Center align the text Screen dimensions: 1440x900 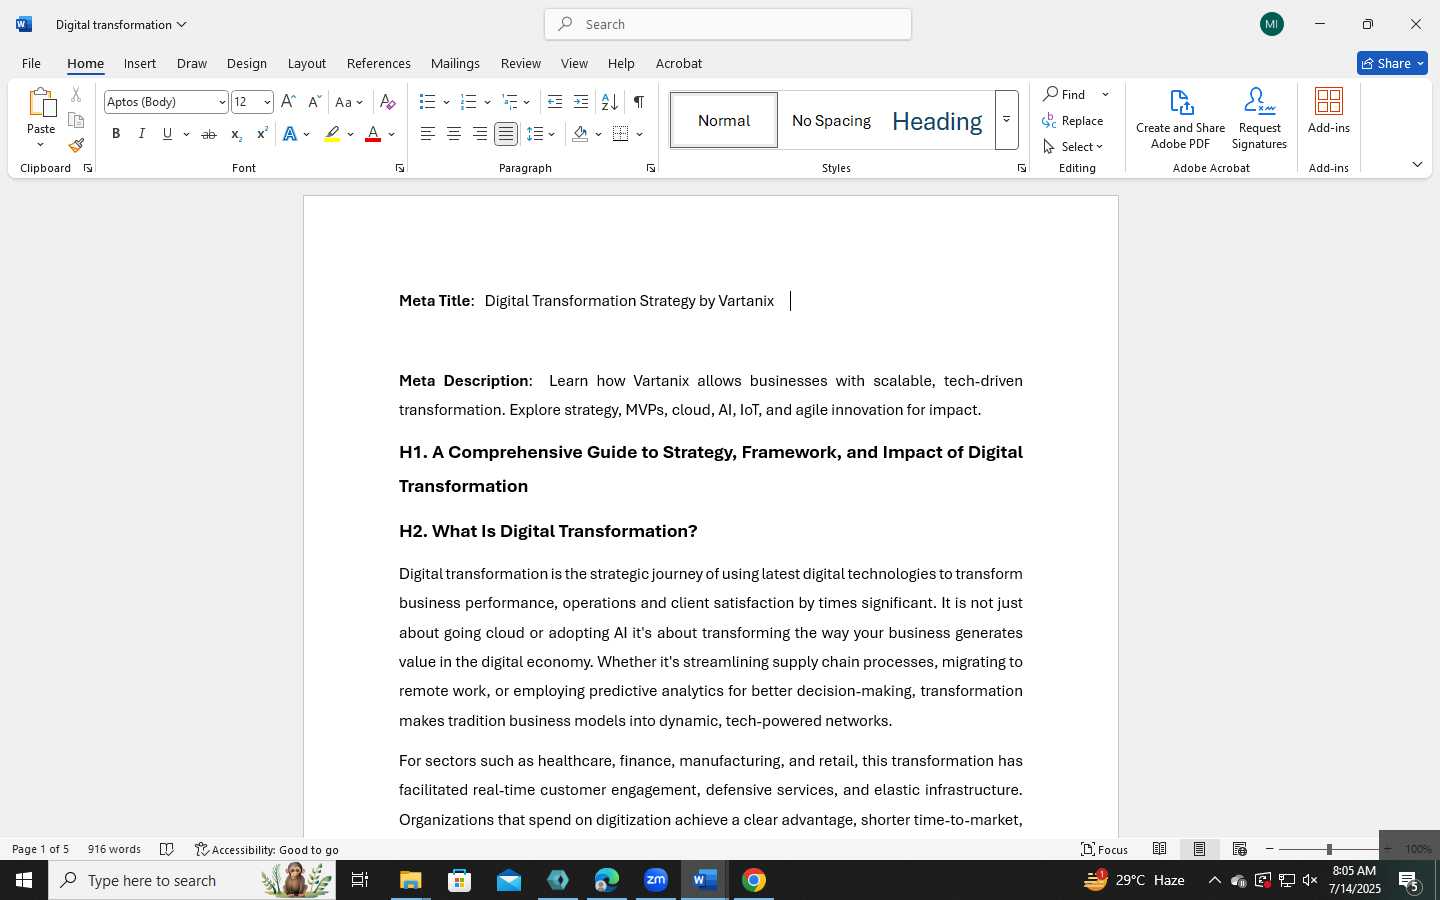point(454,134)
